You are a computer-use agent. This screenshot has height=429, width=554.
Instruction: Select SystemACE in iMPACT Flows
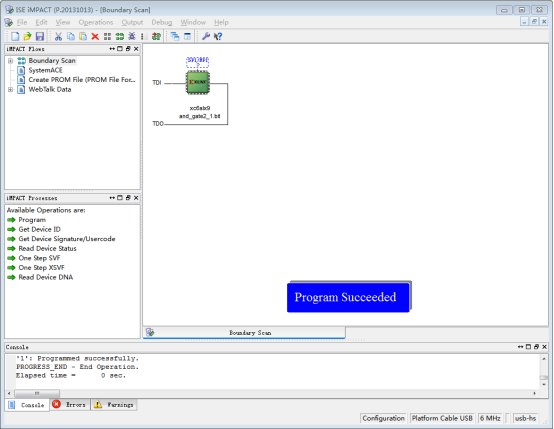[45, 70]
